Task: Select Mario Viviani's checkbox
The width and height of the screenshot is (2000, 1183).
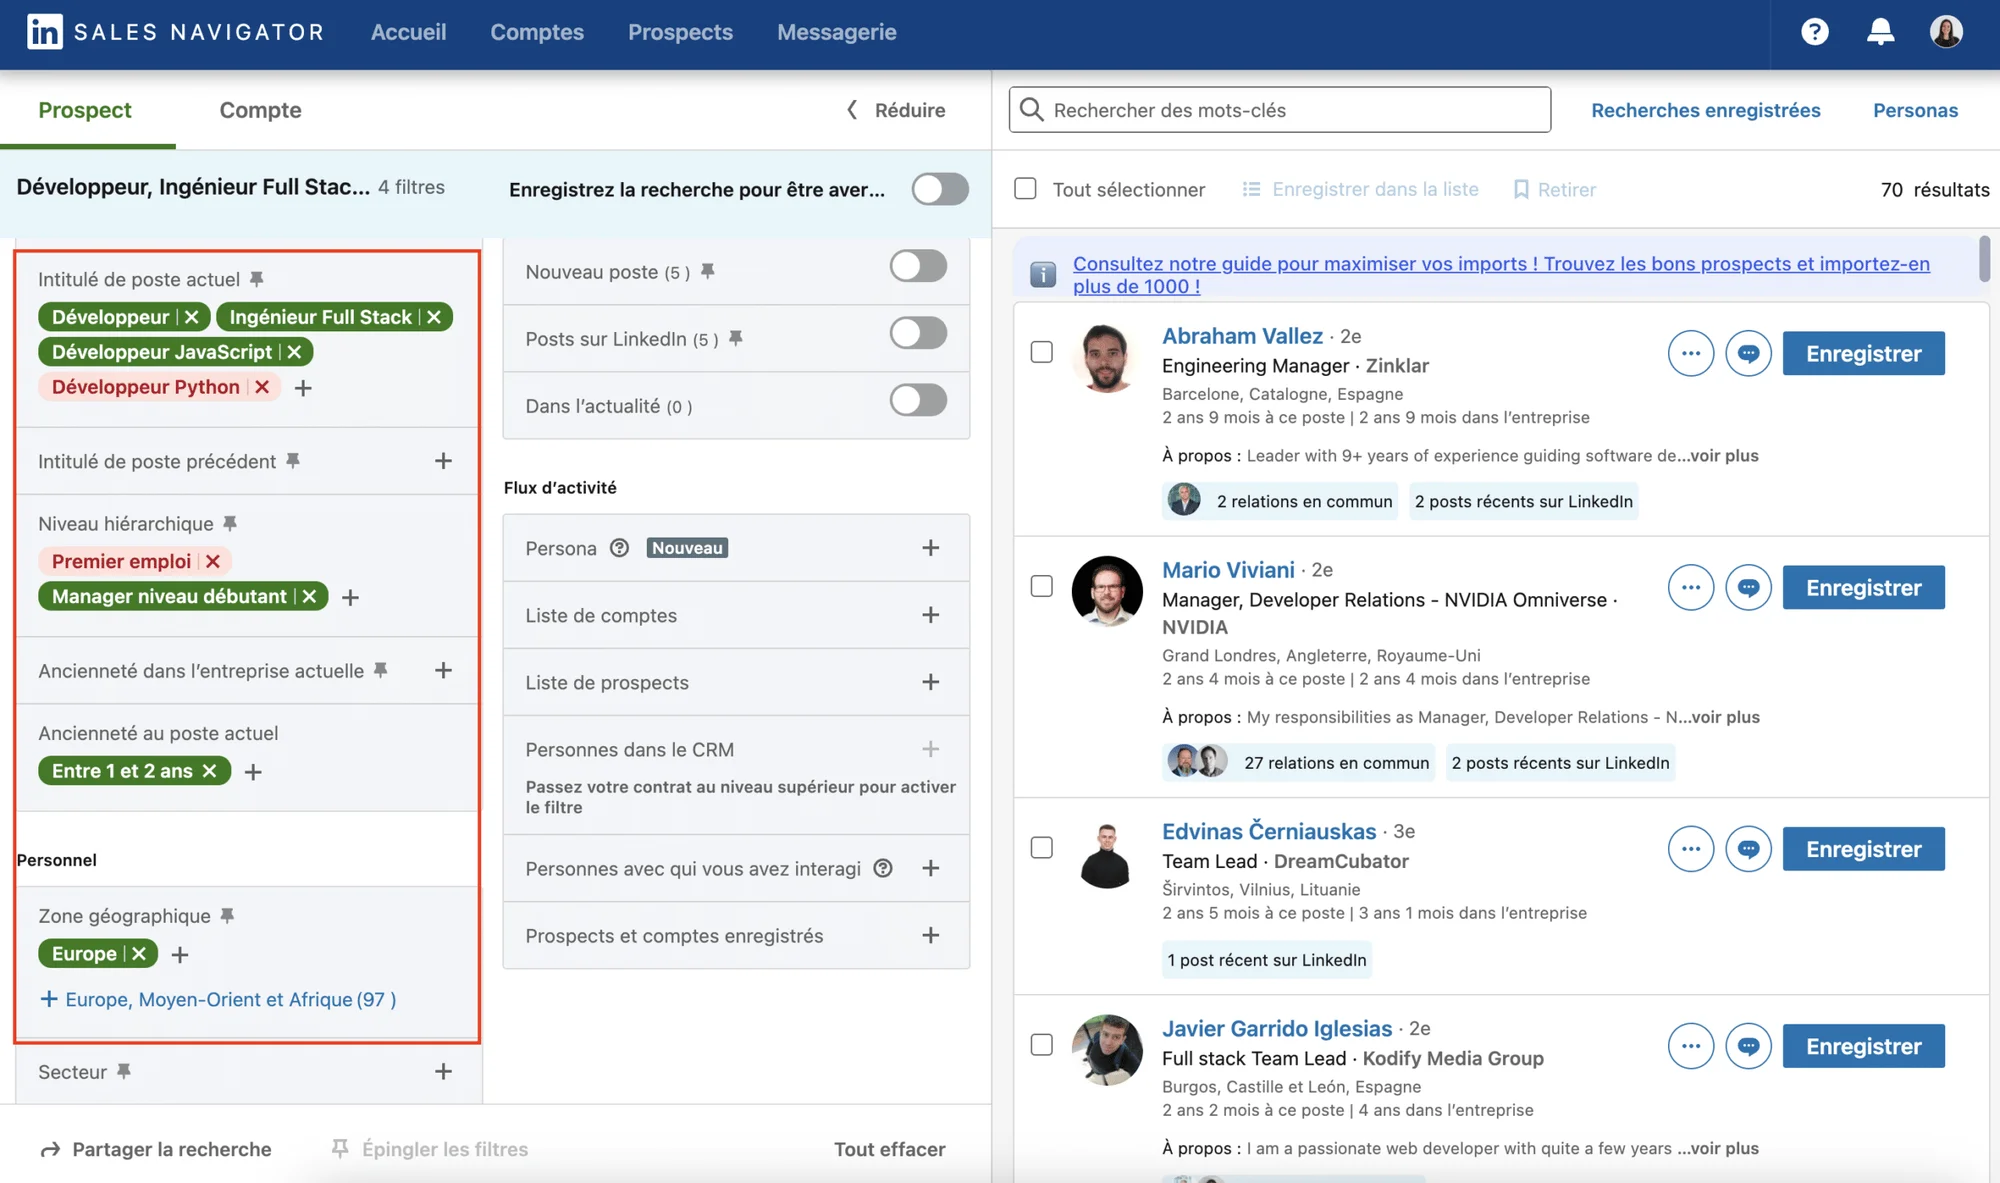Action: click(1042, 586)
